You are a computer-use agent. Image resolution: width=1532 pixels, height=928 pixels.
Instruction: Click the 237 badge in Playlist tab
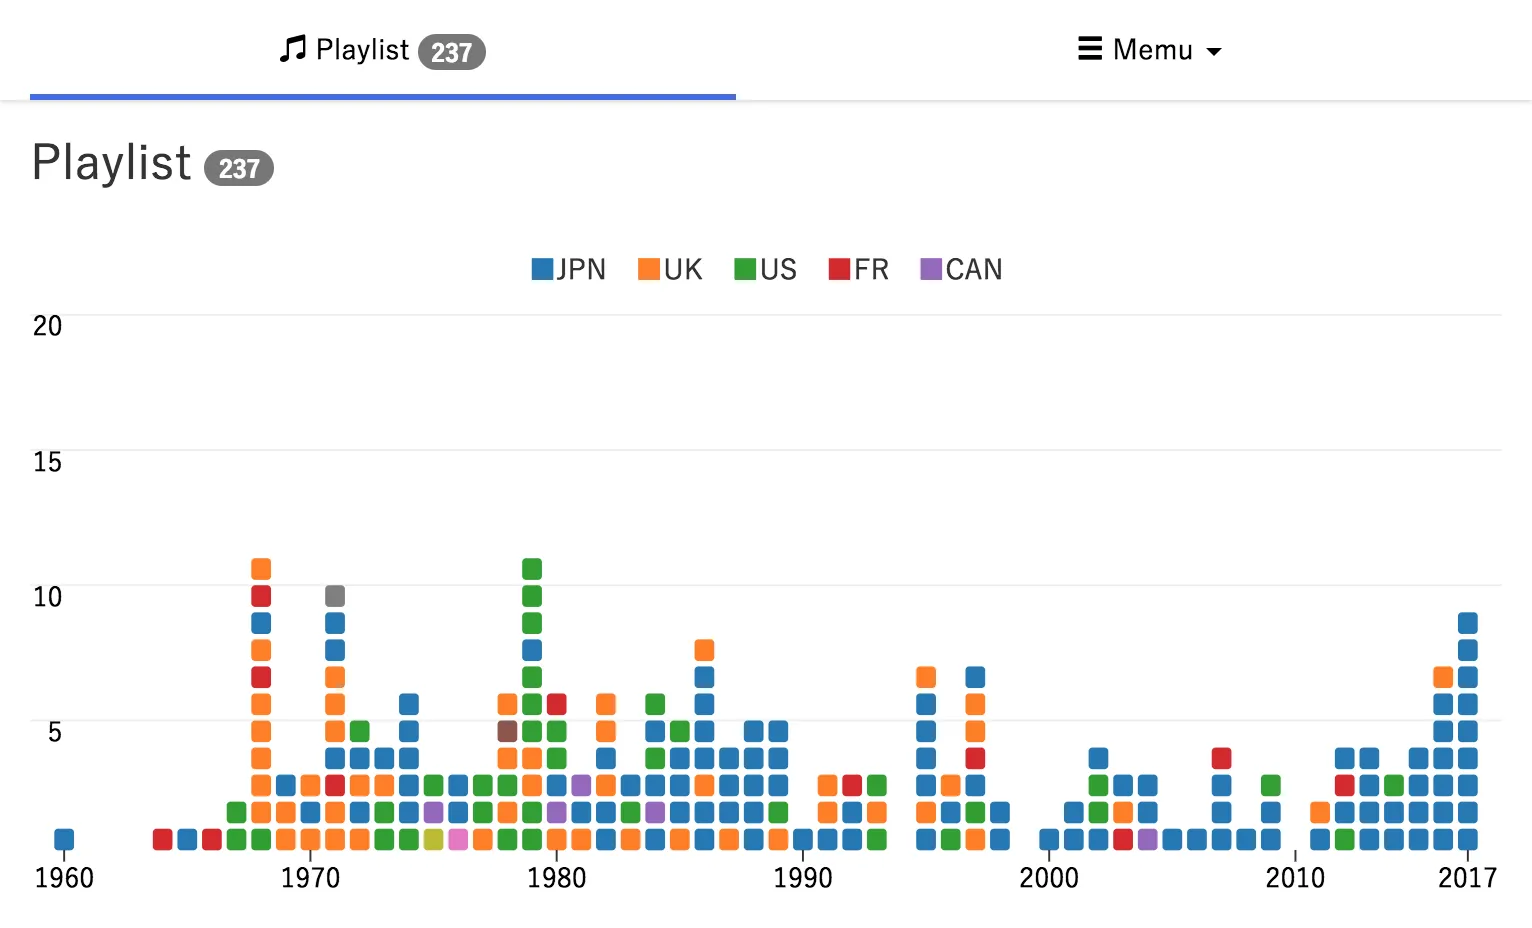pyautogui.click(x=451, y=52)
